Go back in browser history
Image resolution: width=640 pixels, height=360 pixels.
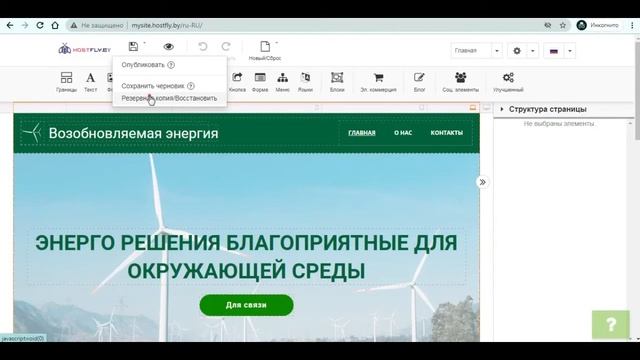(x=10, y=25)
